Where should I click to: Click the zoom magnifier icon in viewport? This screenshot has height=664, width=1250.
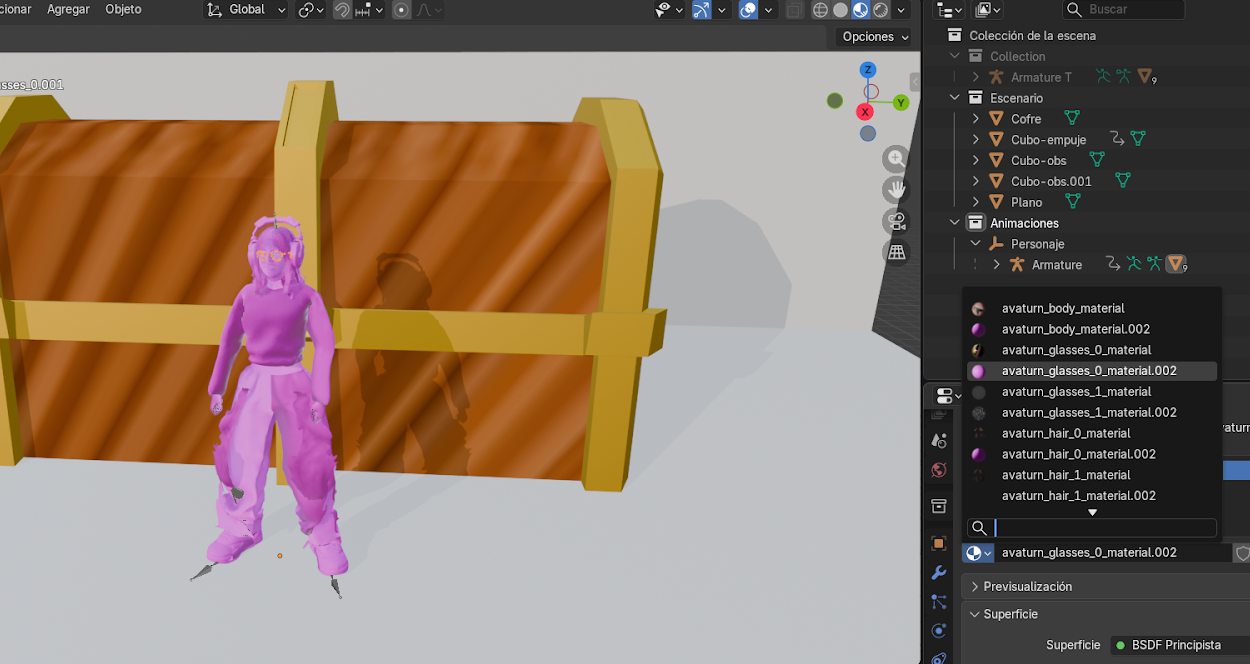tap(896, 158)
